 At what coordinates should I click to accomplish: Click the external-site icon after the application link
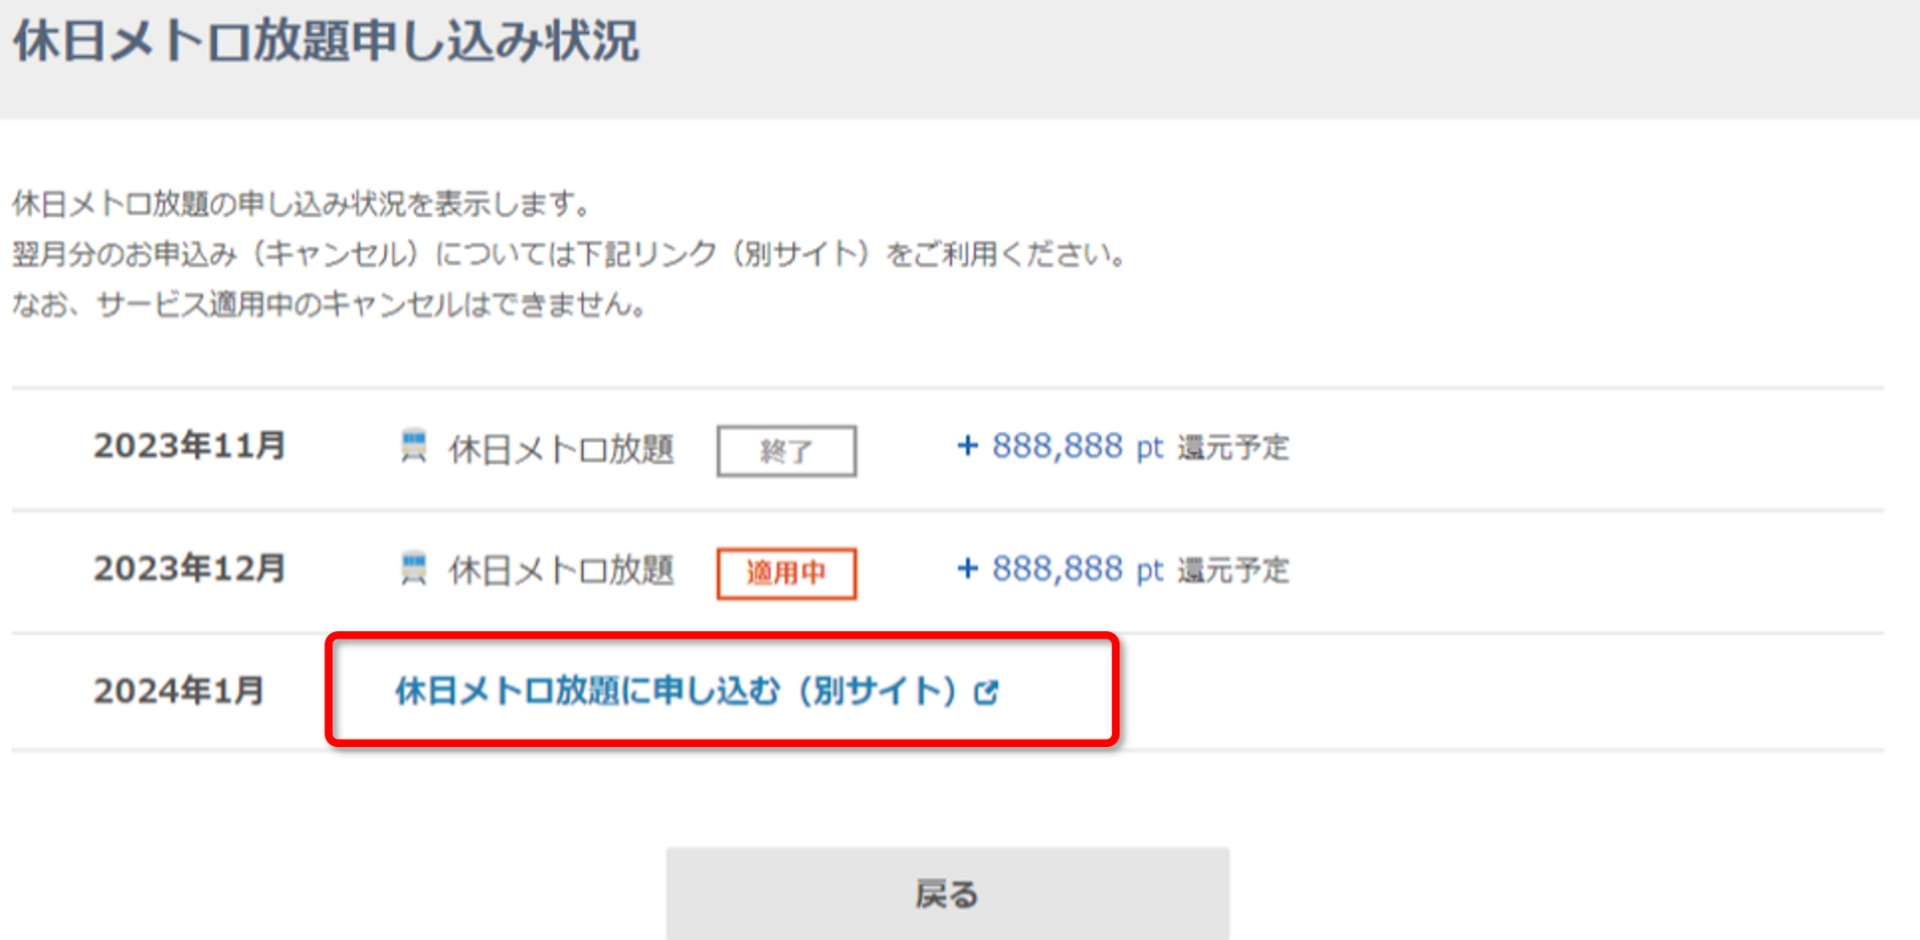click(988, 691)
